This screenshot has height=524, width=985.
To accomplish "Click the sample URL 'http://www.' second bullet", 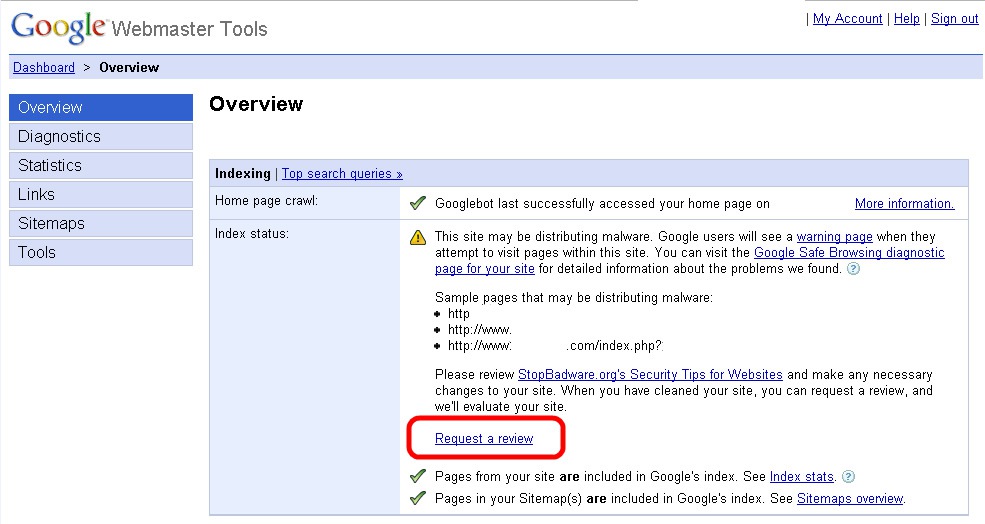I will 480,330.
